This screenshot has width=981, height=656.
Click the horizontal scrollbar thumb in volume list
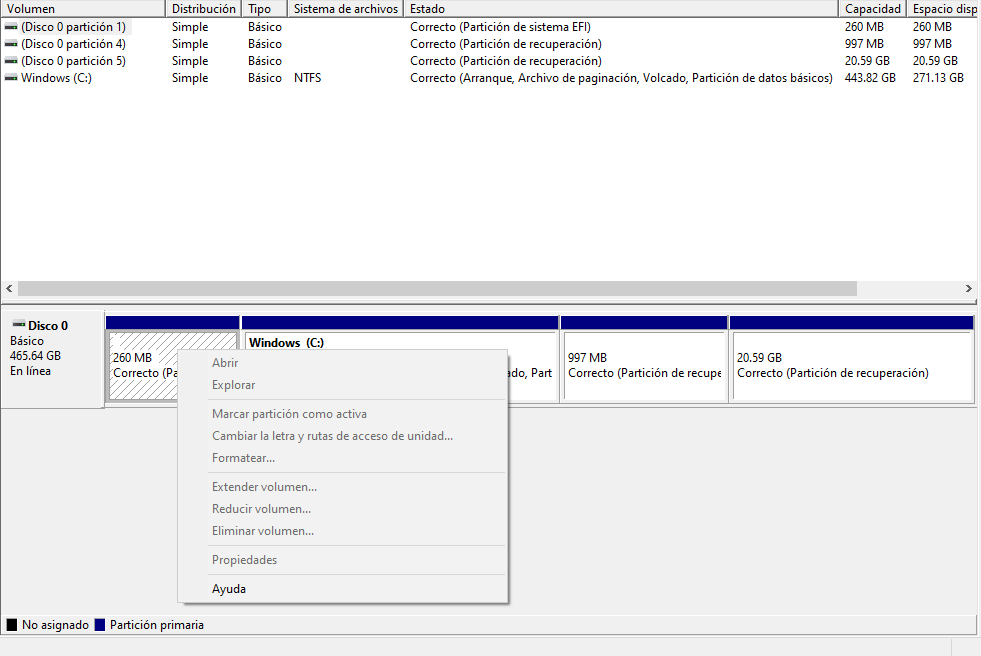point(437,288)
